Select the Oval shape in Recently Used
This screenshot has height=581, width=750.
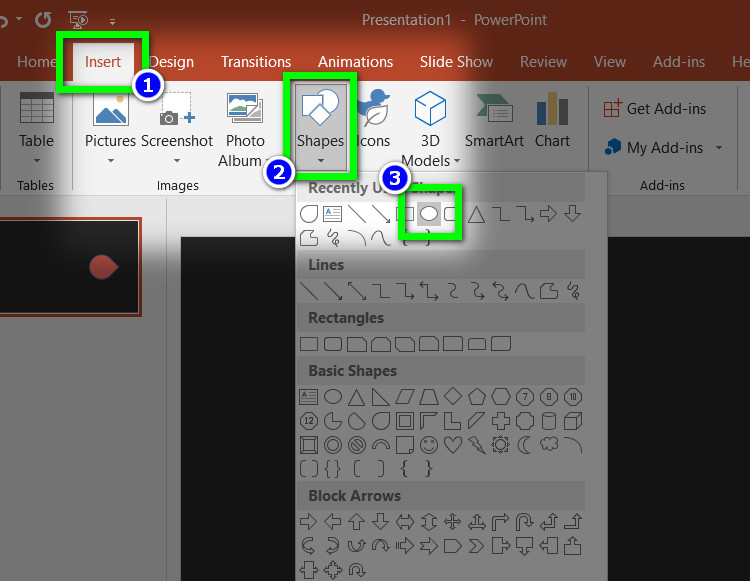[429, 213]
